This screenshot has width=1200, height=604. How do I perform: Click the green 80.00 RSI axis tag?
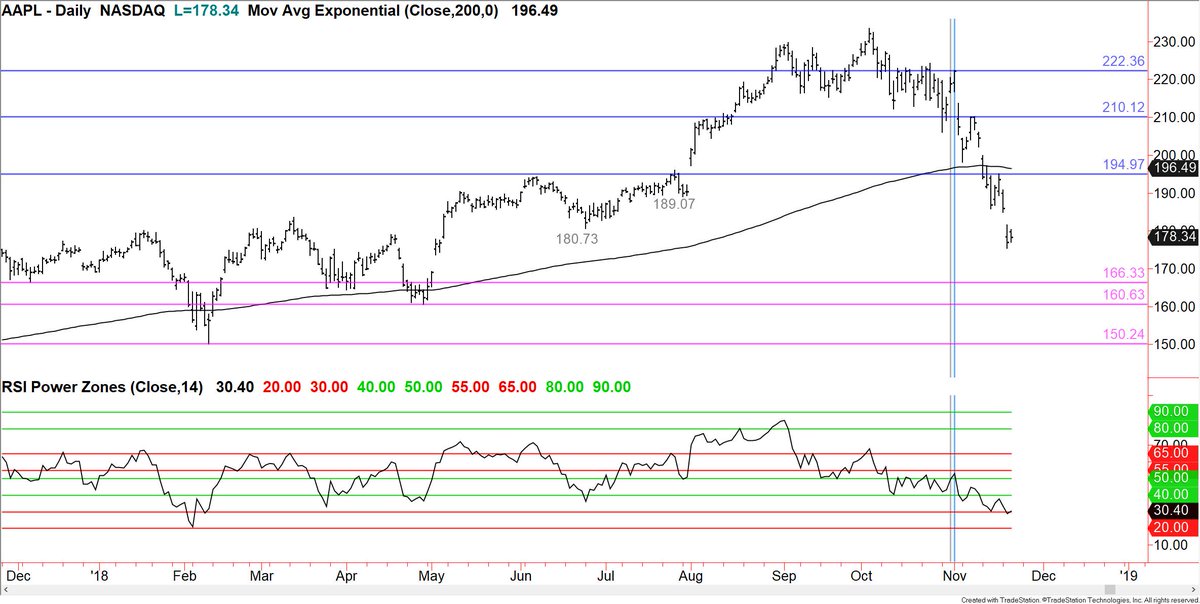pos(1171,427)
